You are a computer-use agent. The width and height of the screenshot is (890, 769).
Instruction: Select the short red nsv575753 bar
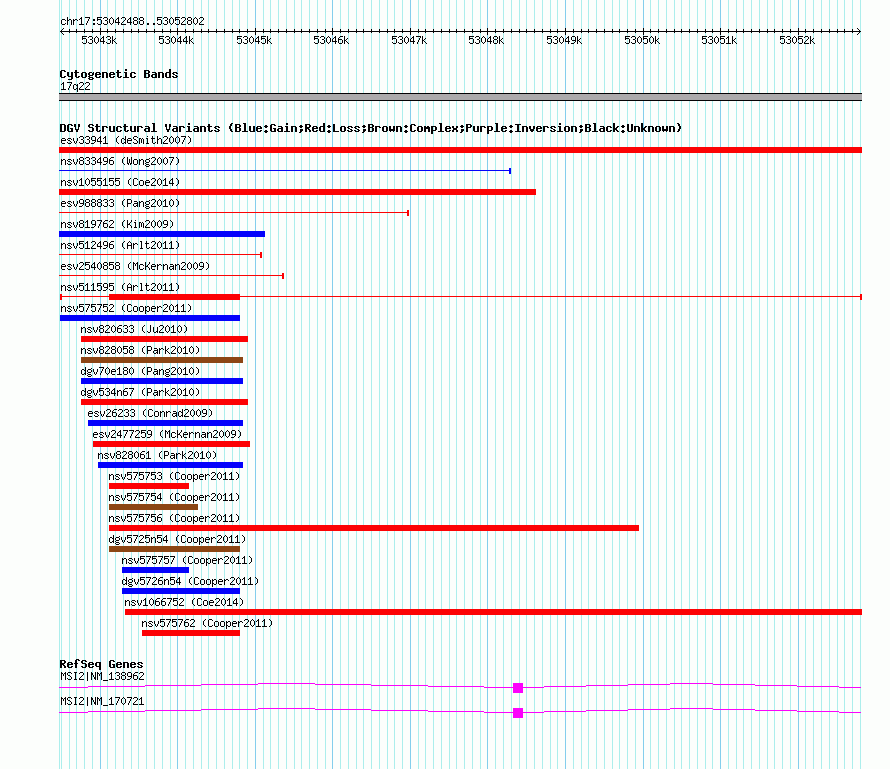[149, 486]
